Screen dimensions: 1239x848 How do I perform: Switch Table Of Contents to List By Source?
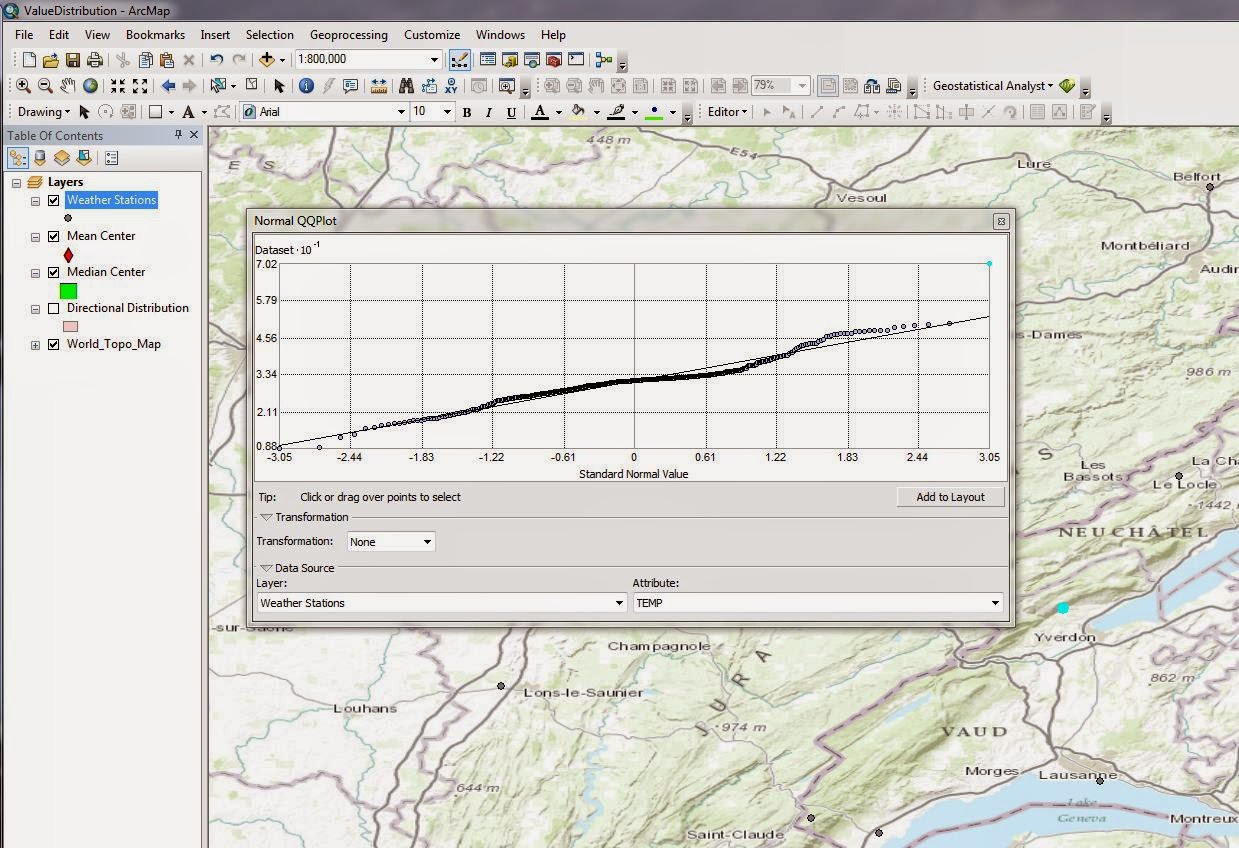(x=39, y=157)
